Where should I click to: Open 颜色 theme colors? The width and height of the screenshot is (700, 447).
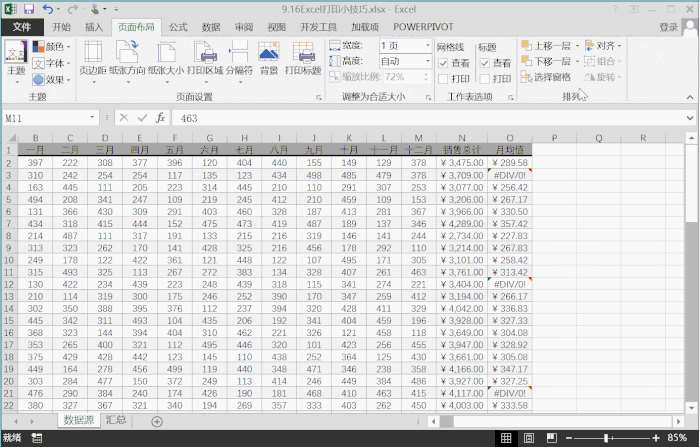coord(51,46)
